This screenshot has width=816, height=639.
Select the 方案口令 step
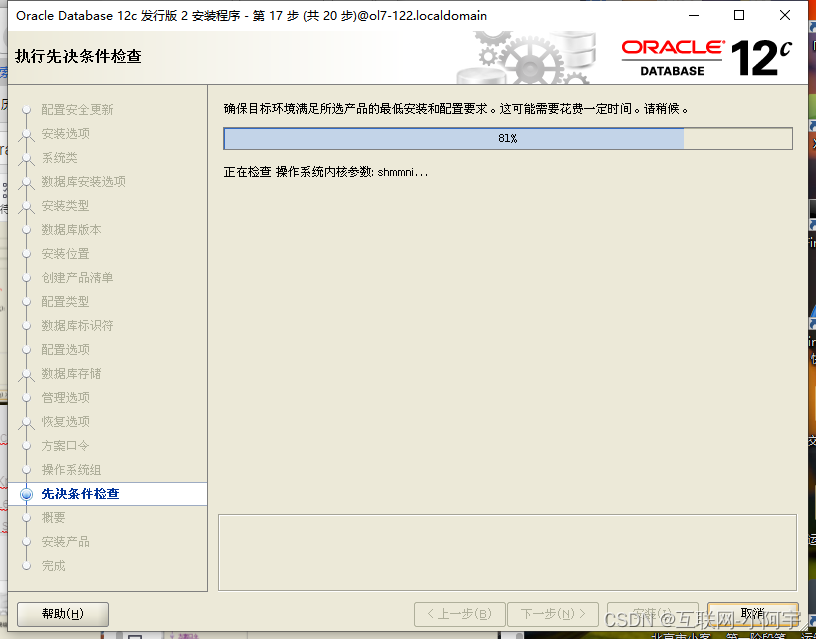66,446
